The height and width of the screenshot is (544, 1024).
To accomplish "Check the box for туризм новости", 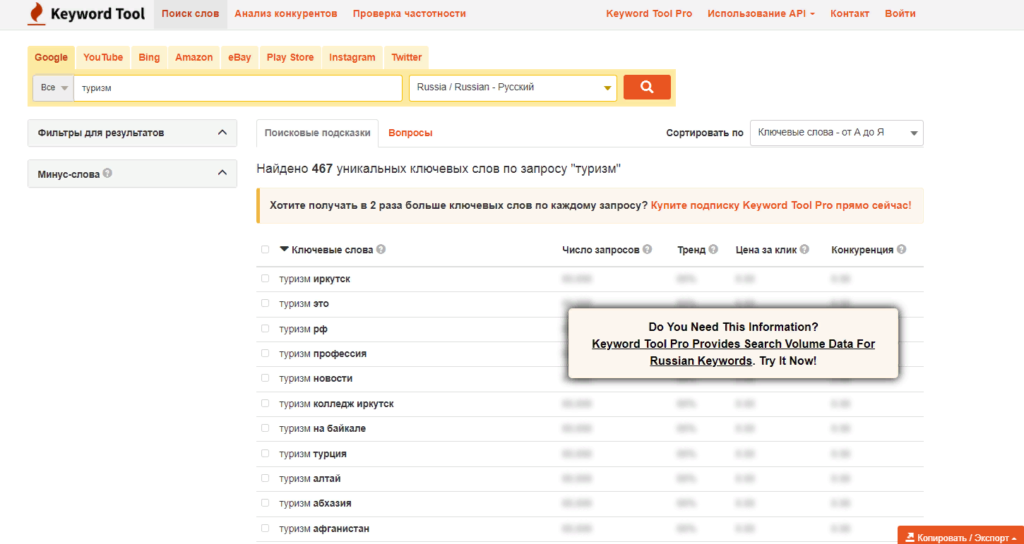I will (264, 378).
